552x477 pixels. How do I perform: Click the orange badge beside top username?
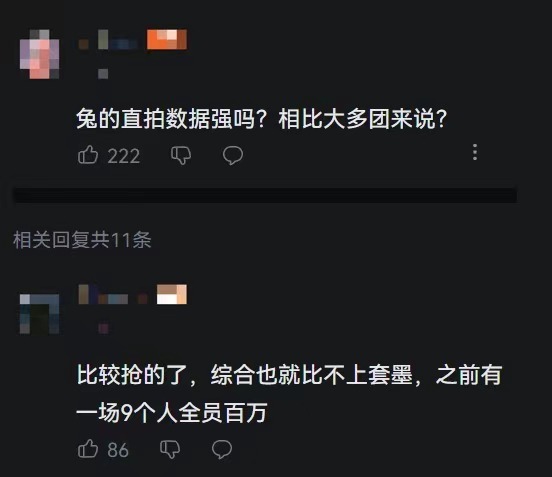click(167, 39)
